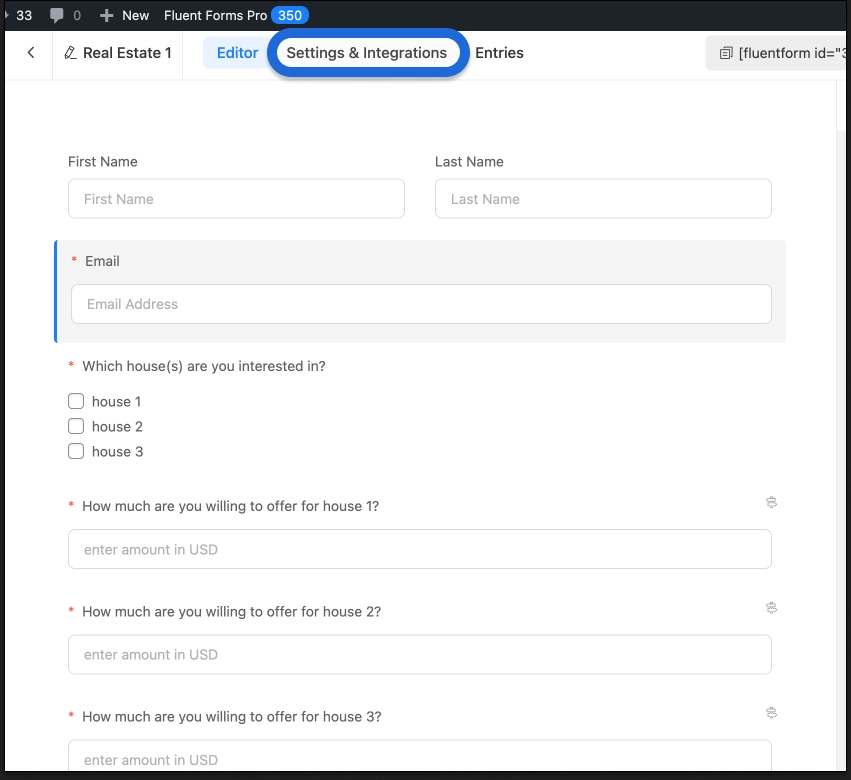Click the comment count 0 in admin bar

pyautogui.click(x=77, y=15)
